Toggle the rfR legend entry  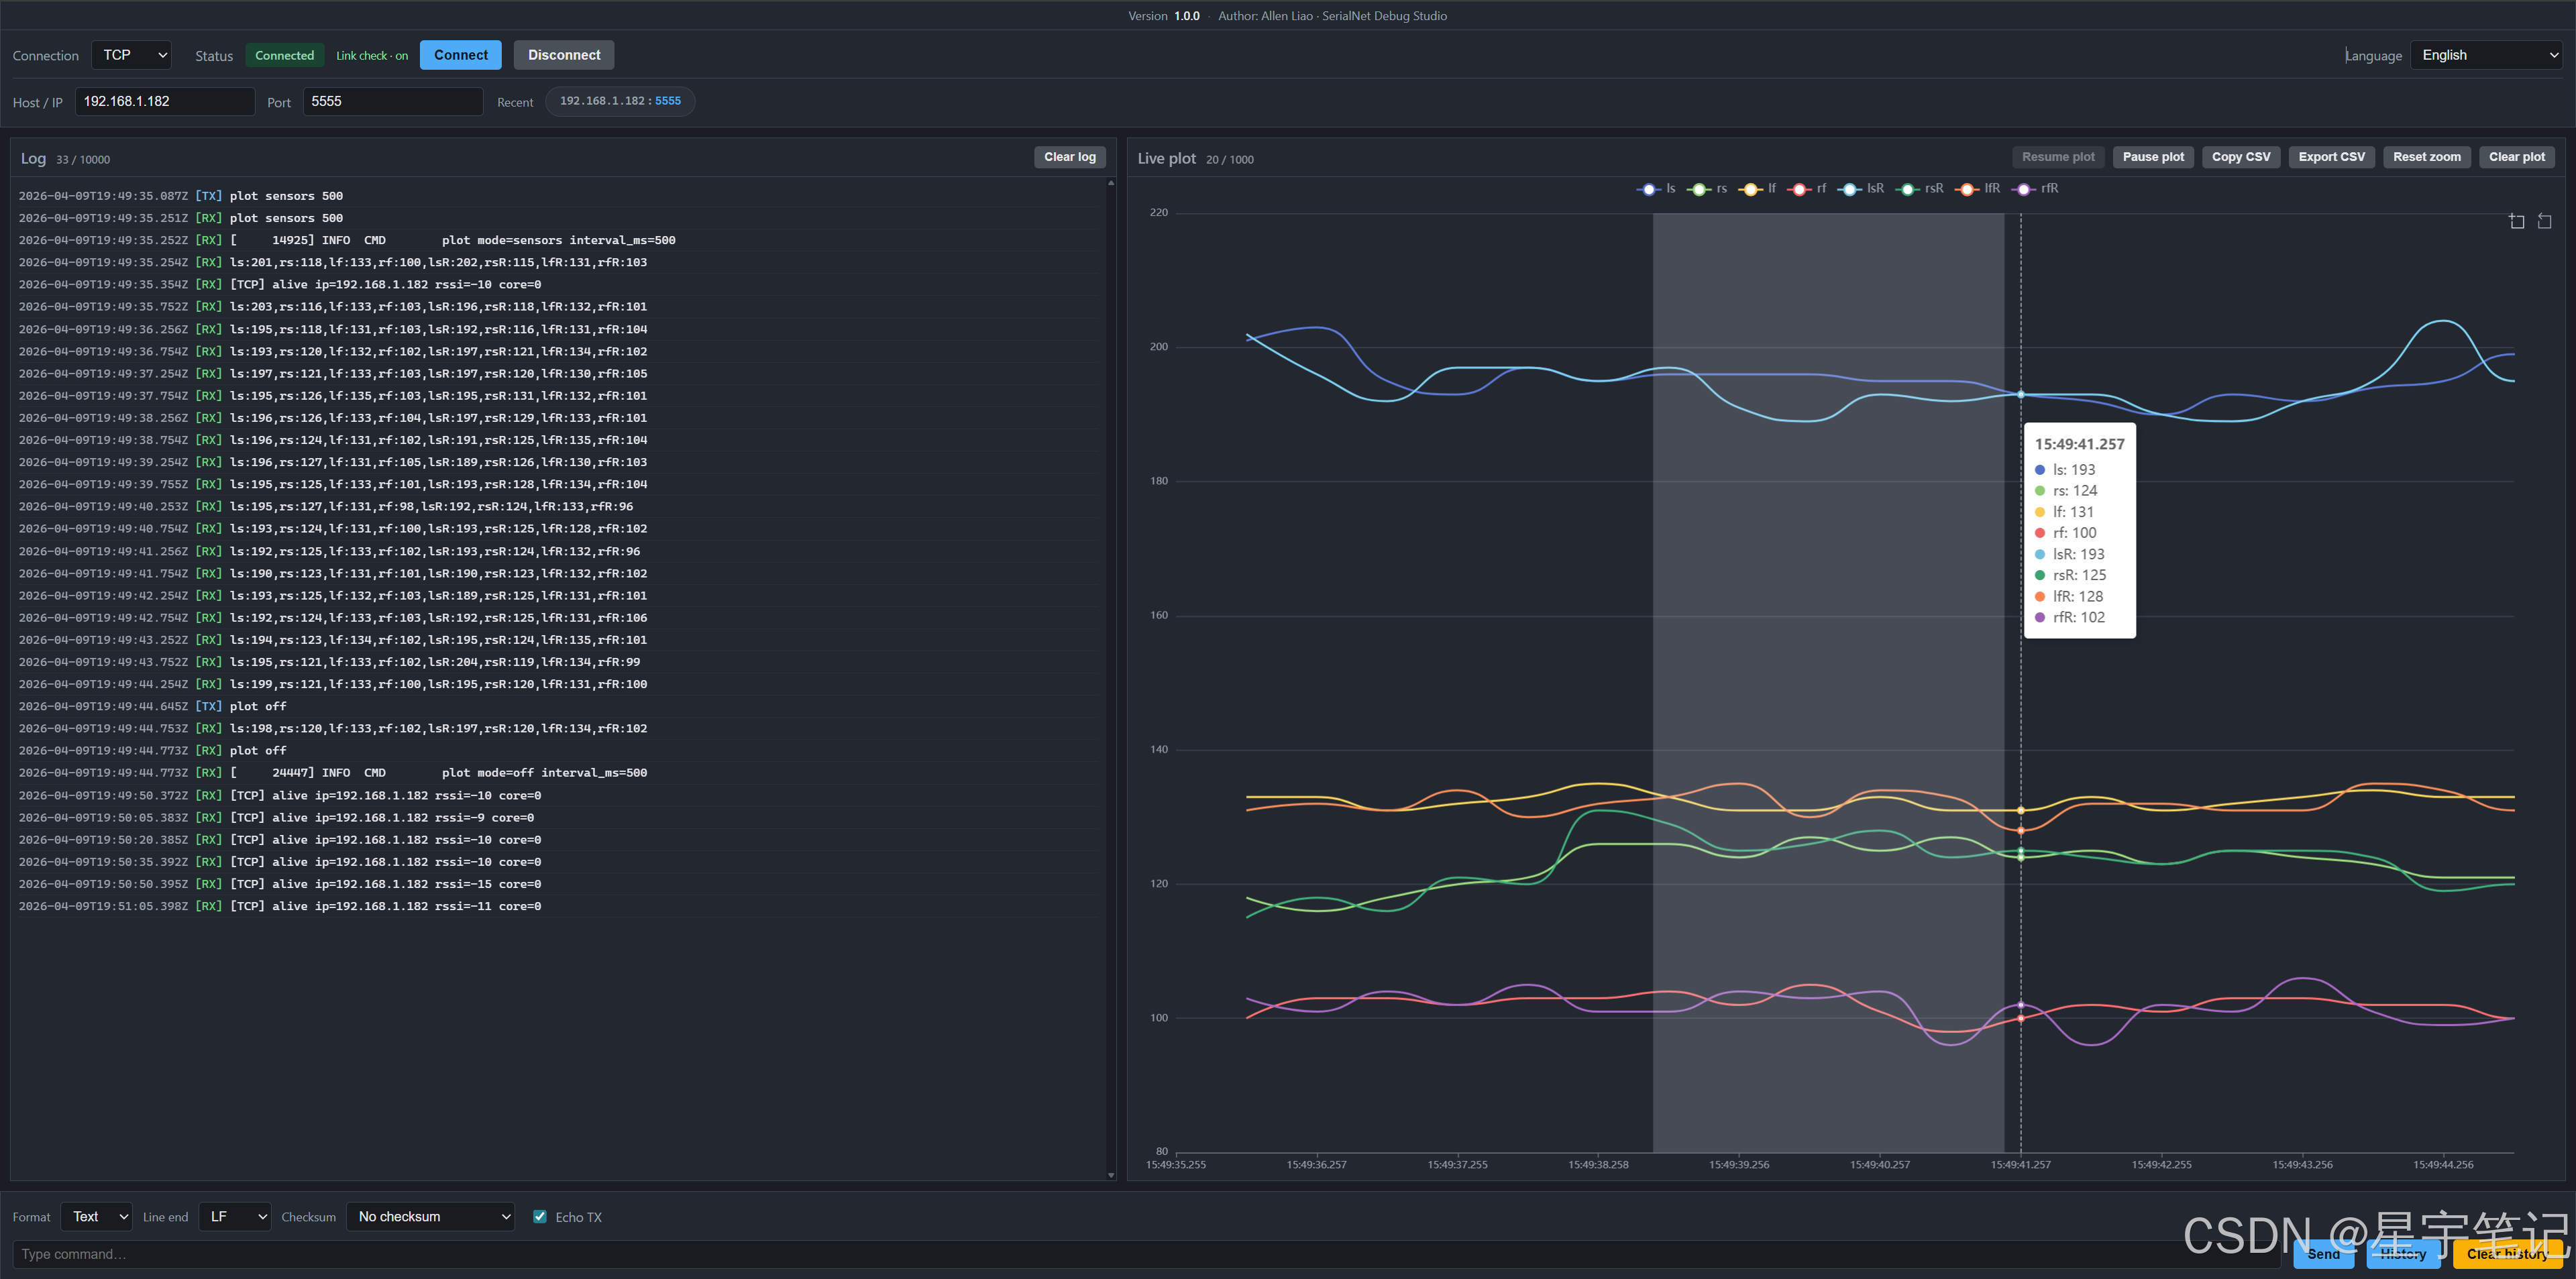[2024, 189]
